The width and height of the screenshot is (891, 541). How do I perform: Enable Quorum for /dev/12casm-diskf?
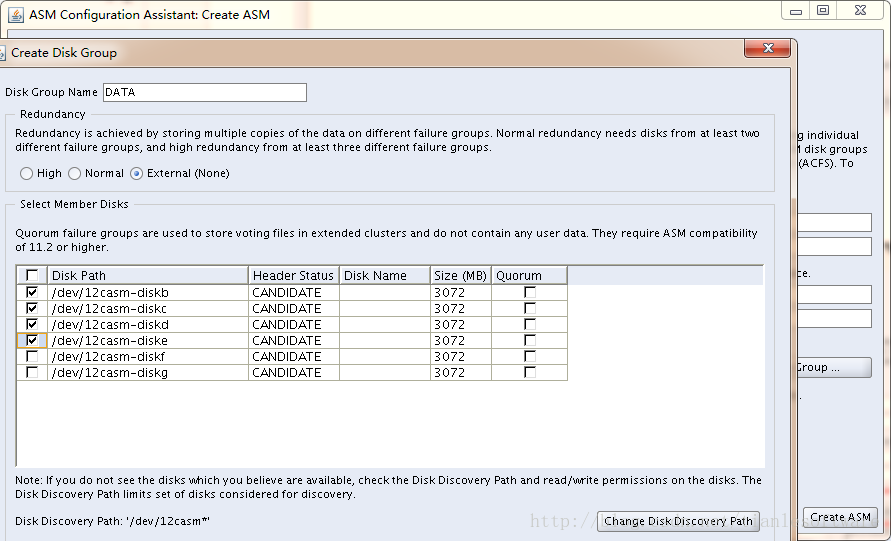pos(530,356)
